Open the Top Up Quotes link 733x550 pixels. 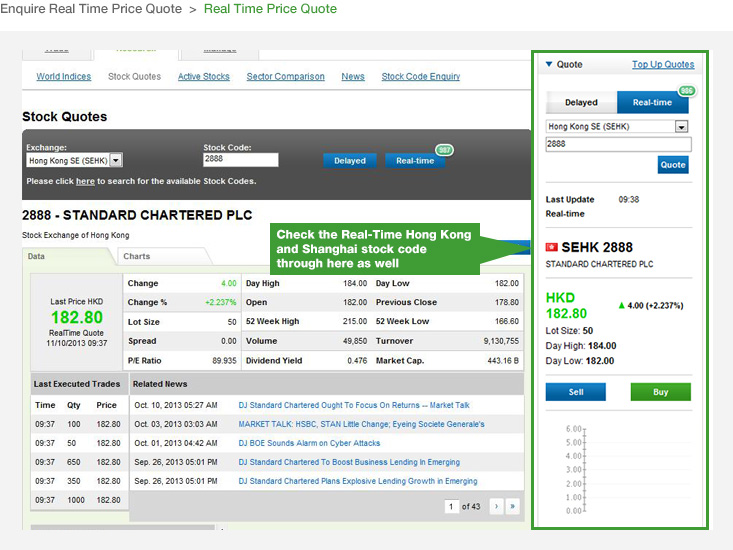[663, 64]
